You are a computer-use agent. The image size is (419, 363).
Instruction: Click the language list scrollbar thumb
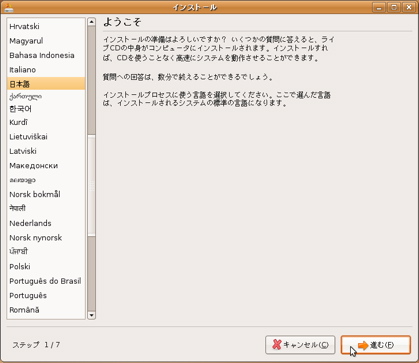(x=91, y=185)
